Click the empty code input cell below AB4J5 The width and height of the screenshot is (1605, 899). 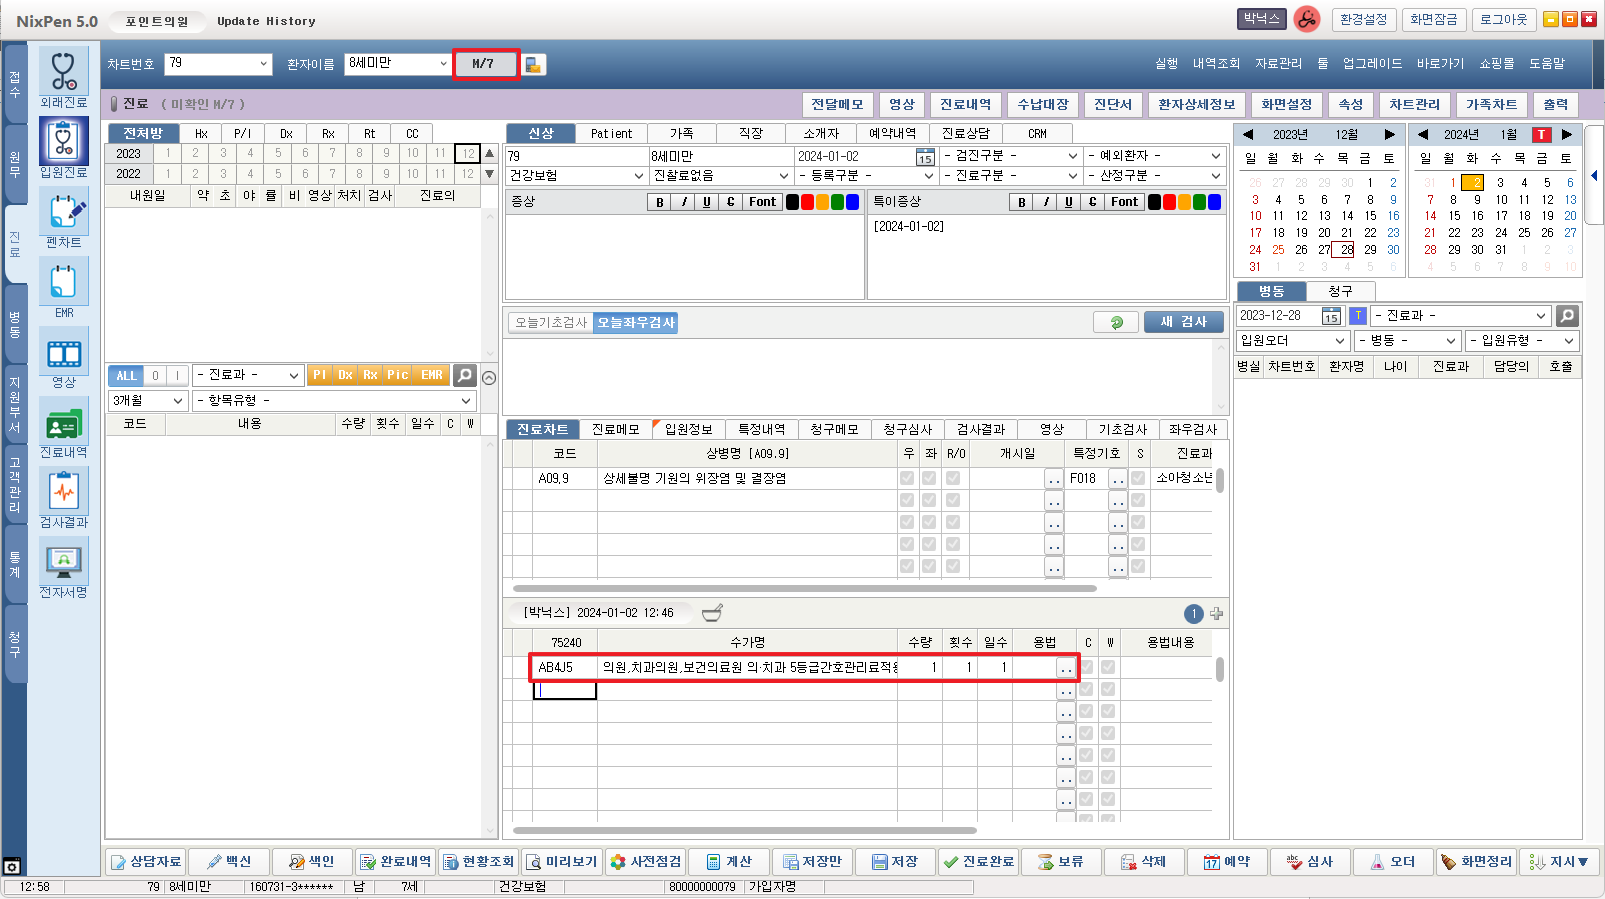565,690
